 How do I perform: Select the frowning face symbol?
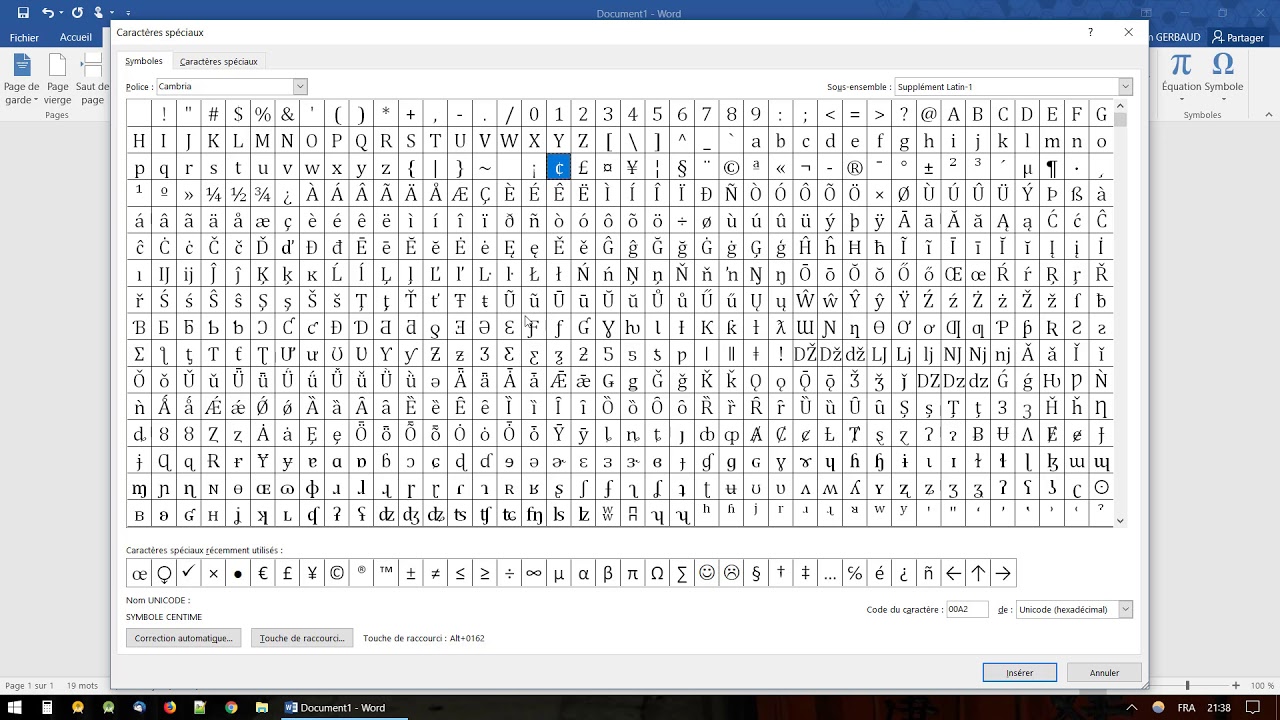click(731, 573)
